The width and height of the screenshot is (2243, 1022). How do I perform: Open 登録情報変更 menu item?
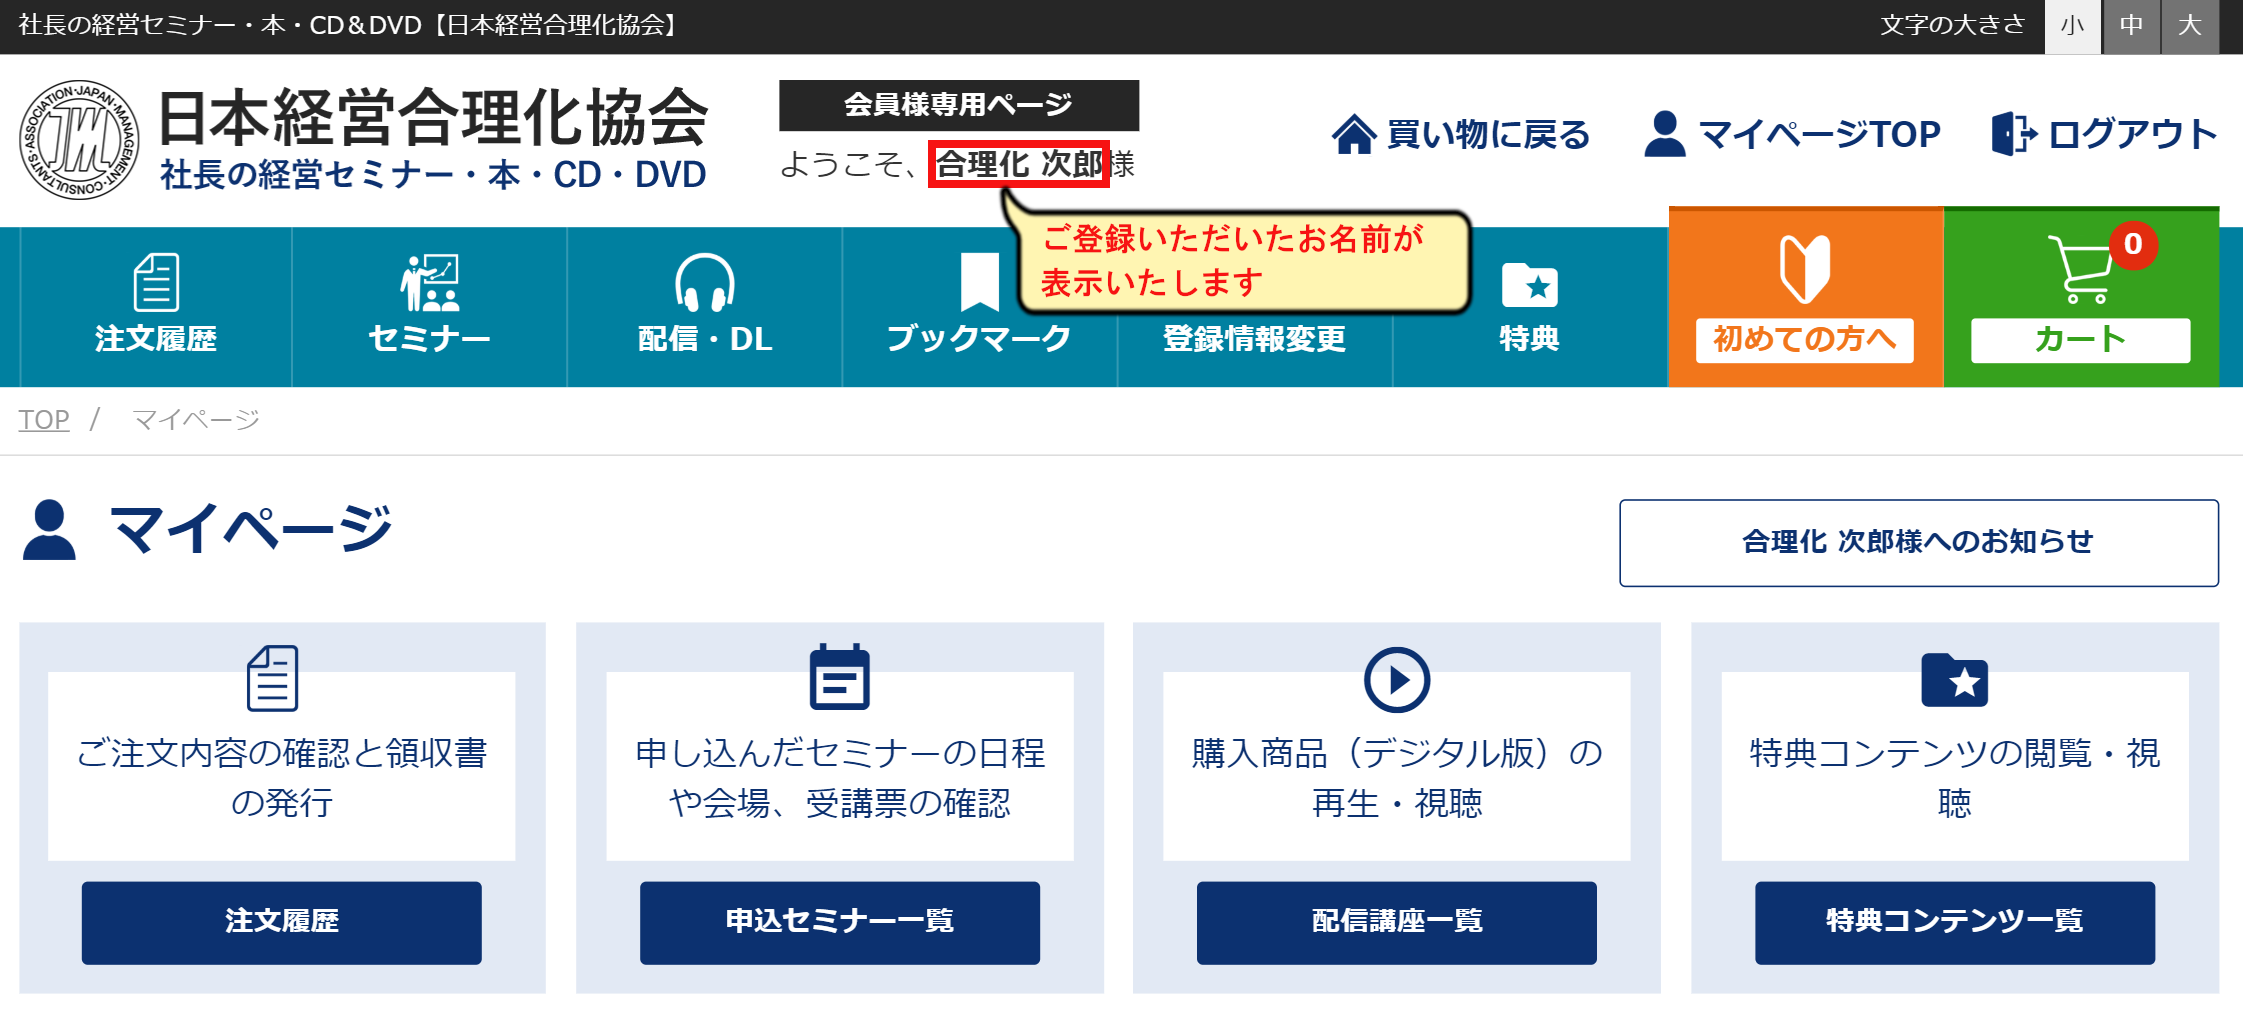[1254, 339]
